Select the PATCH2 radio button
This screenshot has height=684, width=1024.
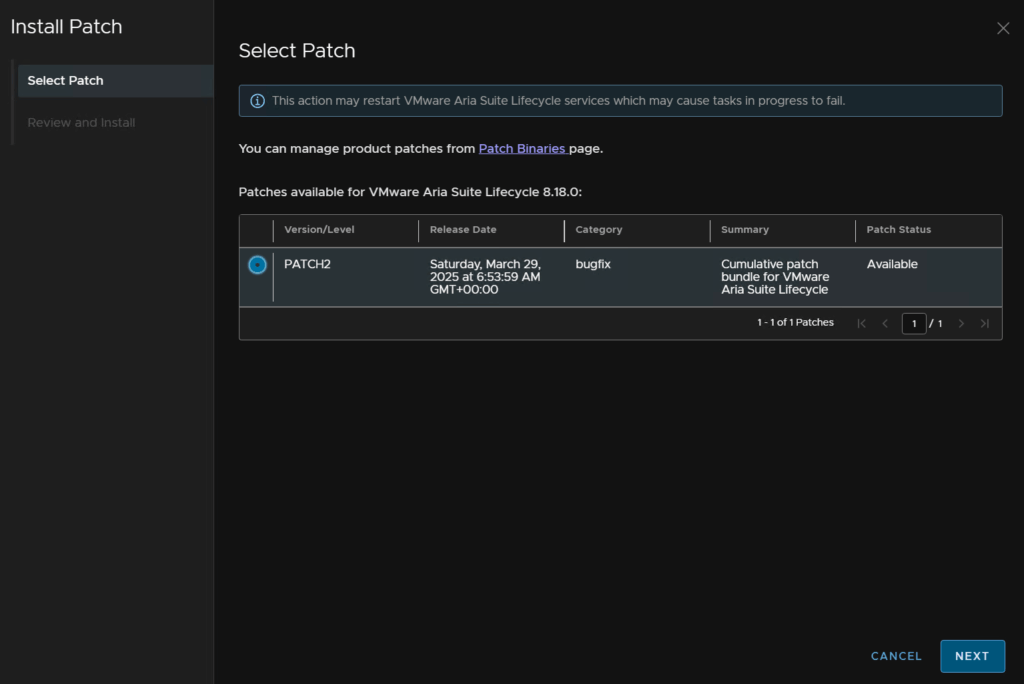(x=257, y=265)
